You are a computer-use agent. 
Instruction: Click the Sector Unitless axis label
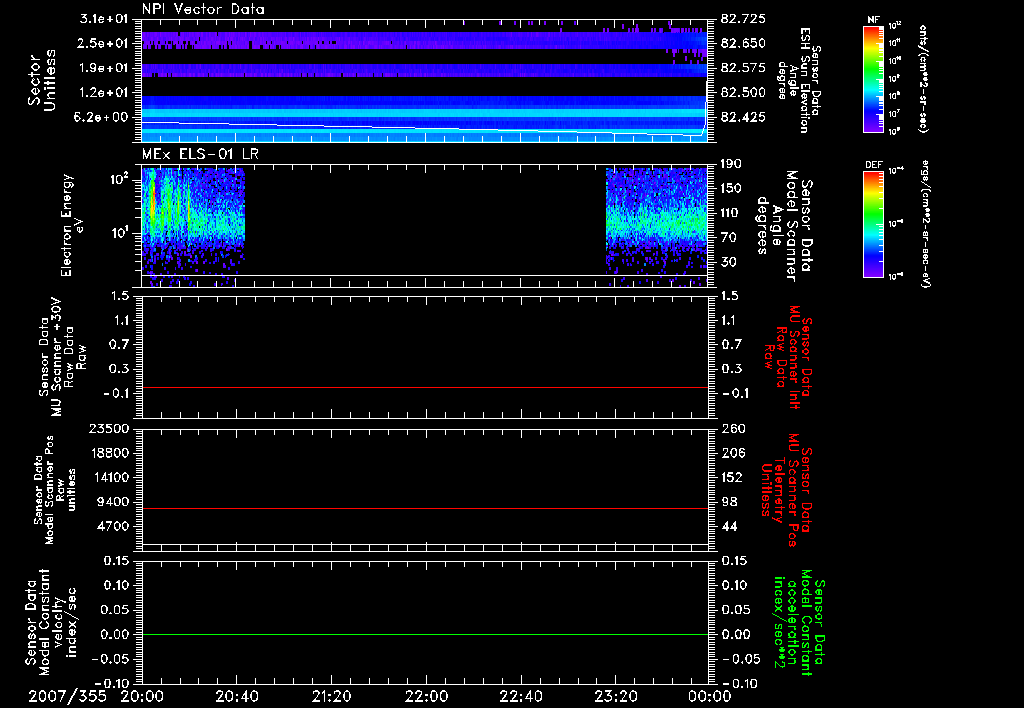click(x=41, y=78)
